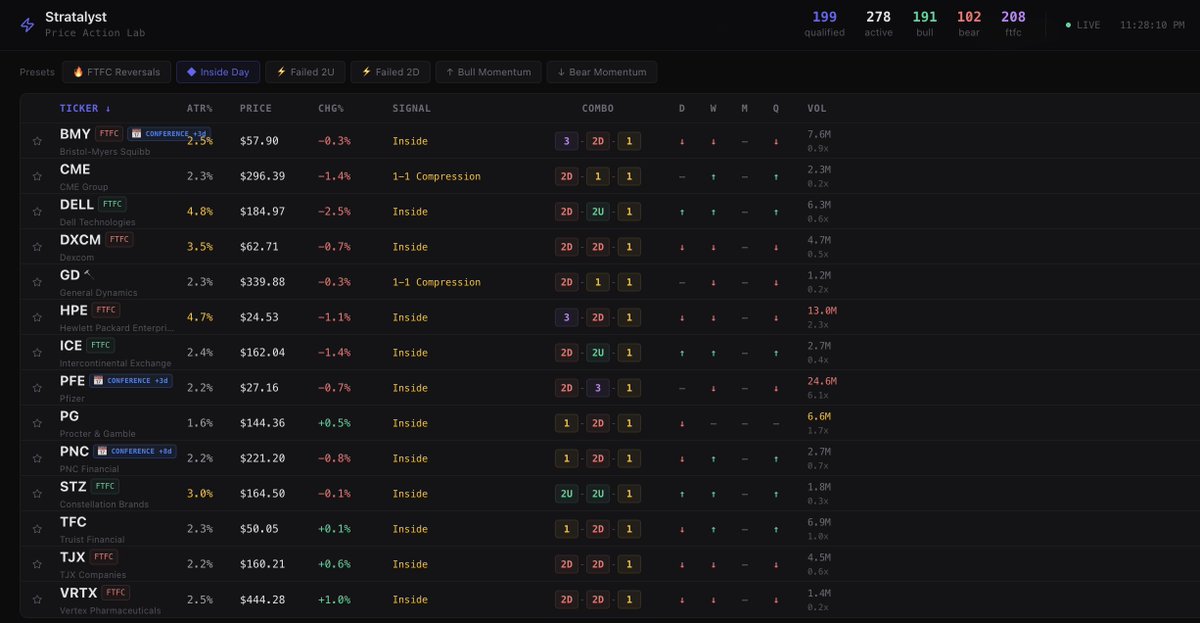Filter by 208 ftfc count
This screenshot has height=623, width=1200.
pyautogui.click(x=1013, y=23)
